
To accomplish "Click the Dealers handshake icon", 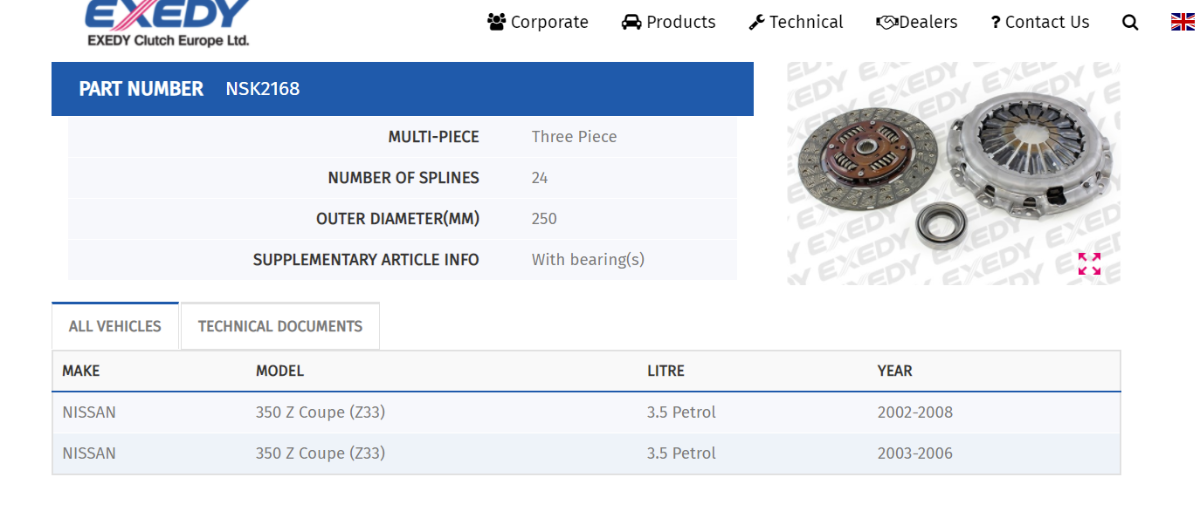I will click(886, 22).
